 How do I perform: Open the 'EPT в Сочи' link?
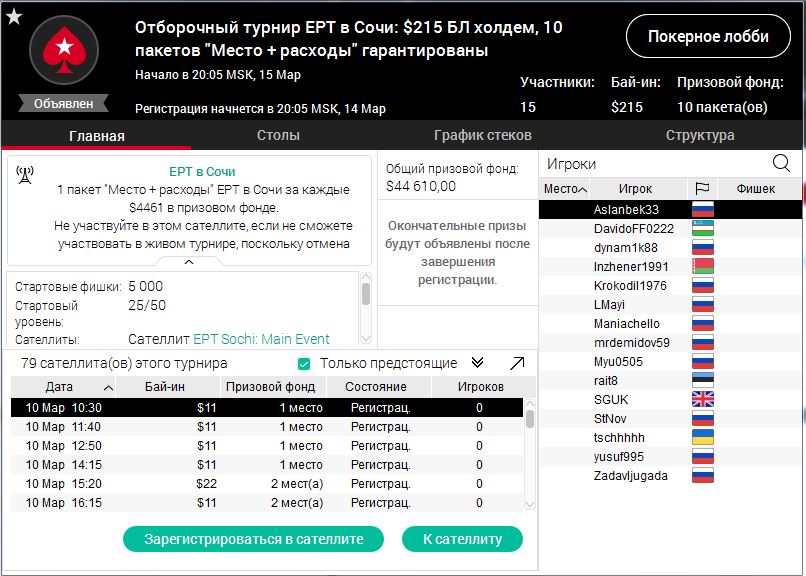tap(202, 172)
